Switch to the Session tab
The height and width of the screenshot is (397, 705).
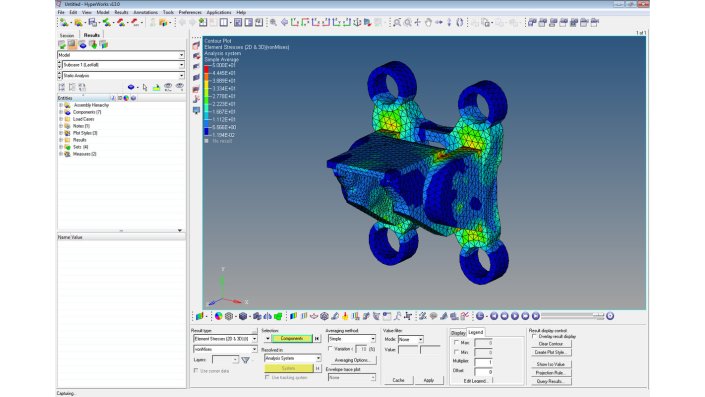tap(67, 35)
